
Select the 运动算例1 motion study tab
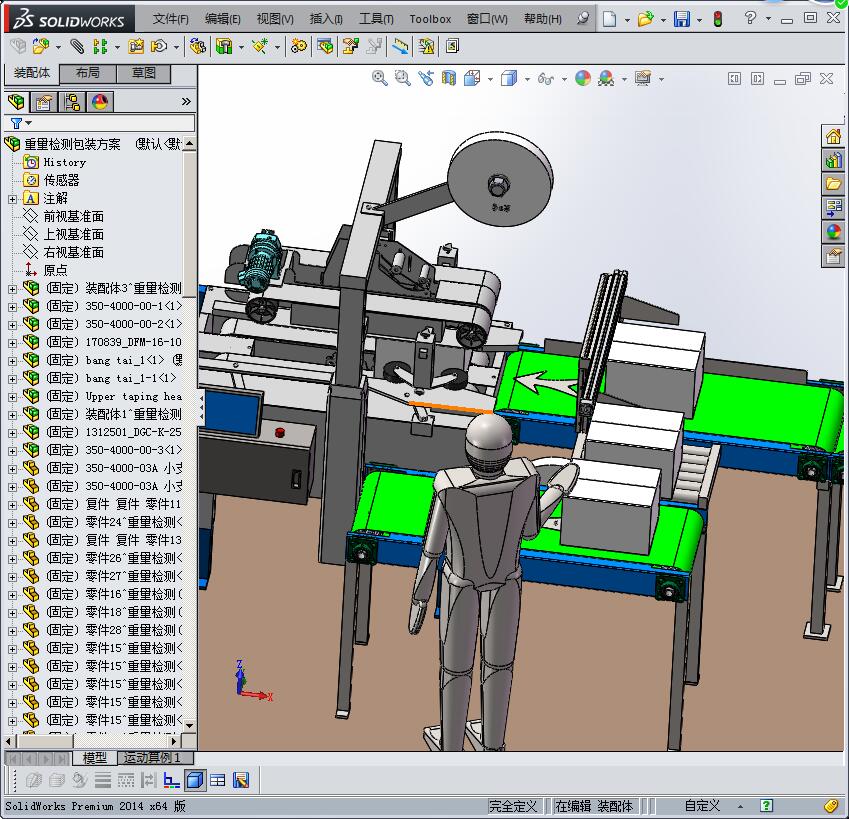pyautogui.click(x=152, y=758)
